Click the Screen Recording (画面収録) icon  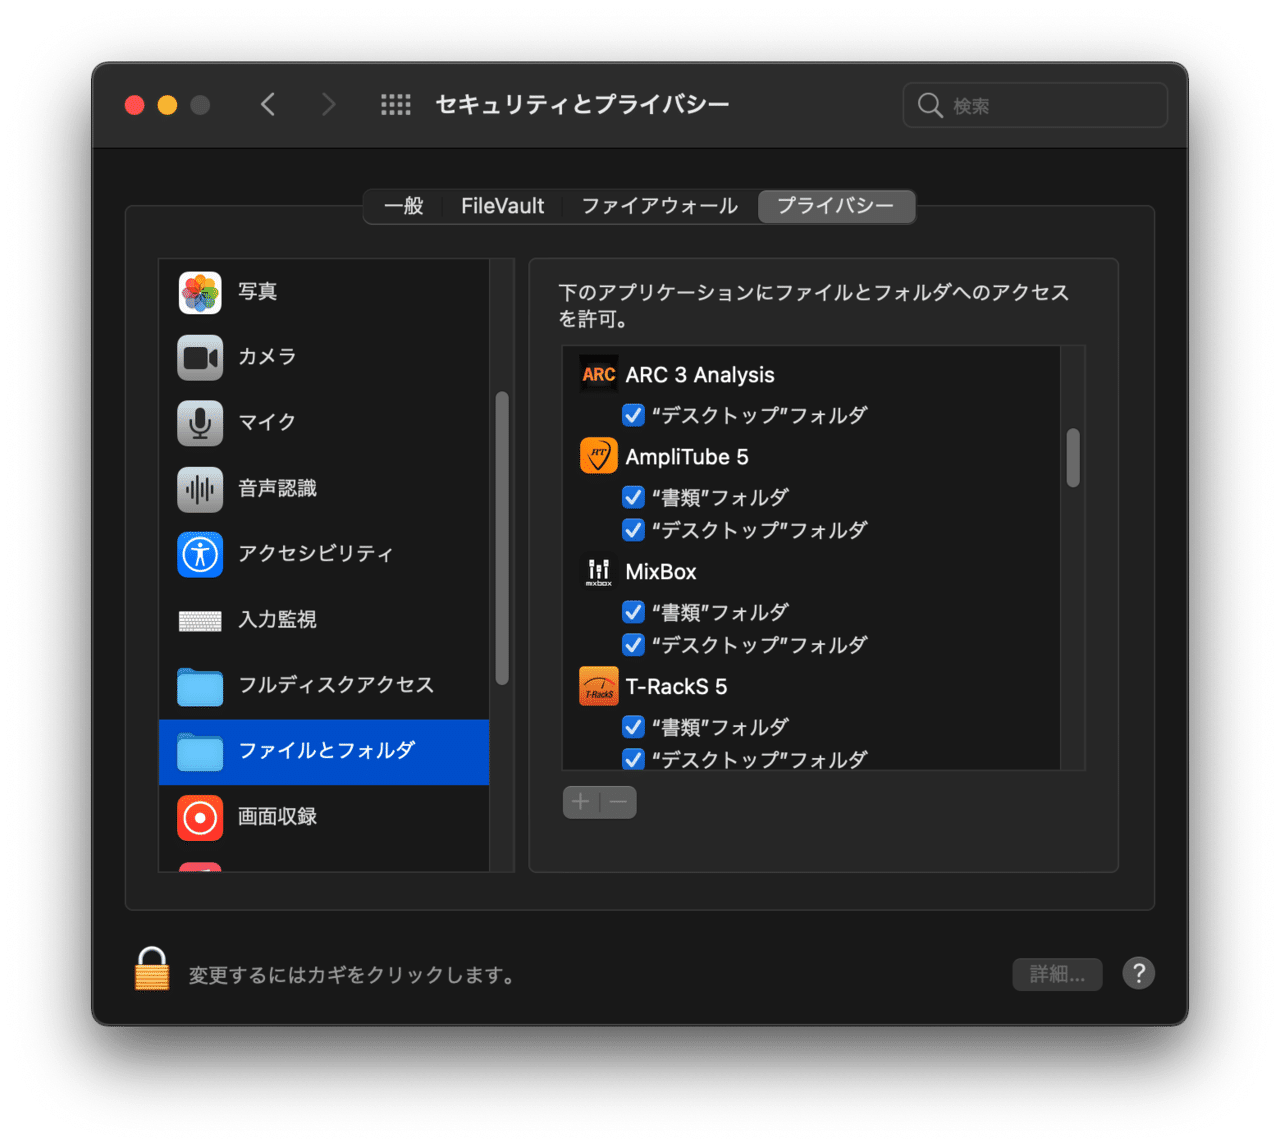pyautogui.click(x=200, y=817)
